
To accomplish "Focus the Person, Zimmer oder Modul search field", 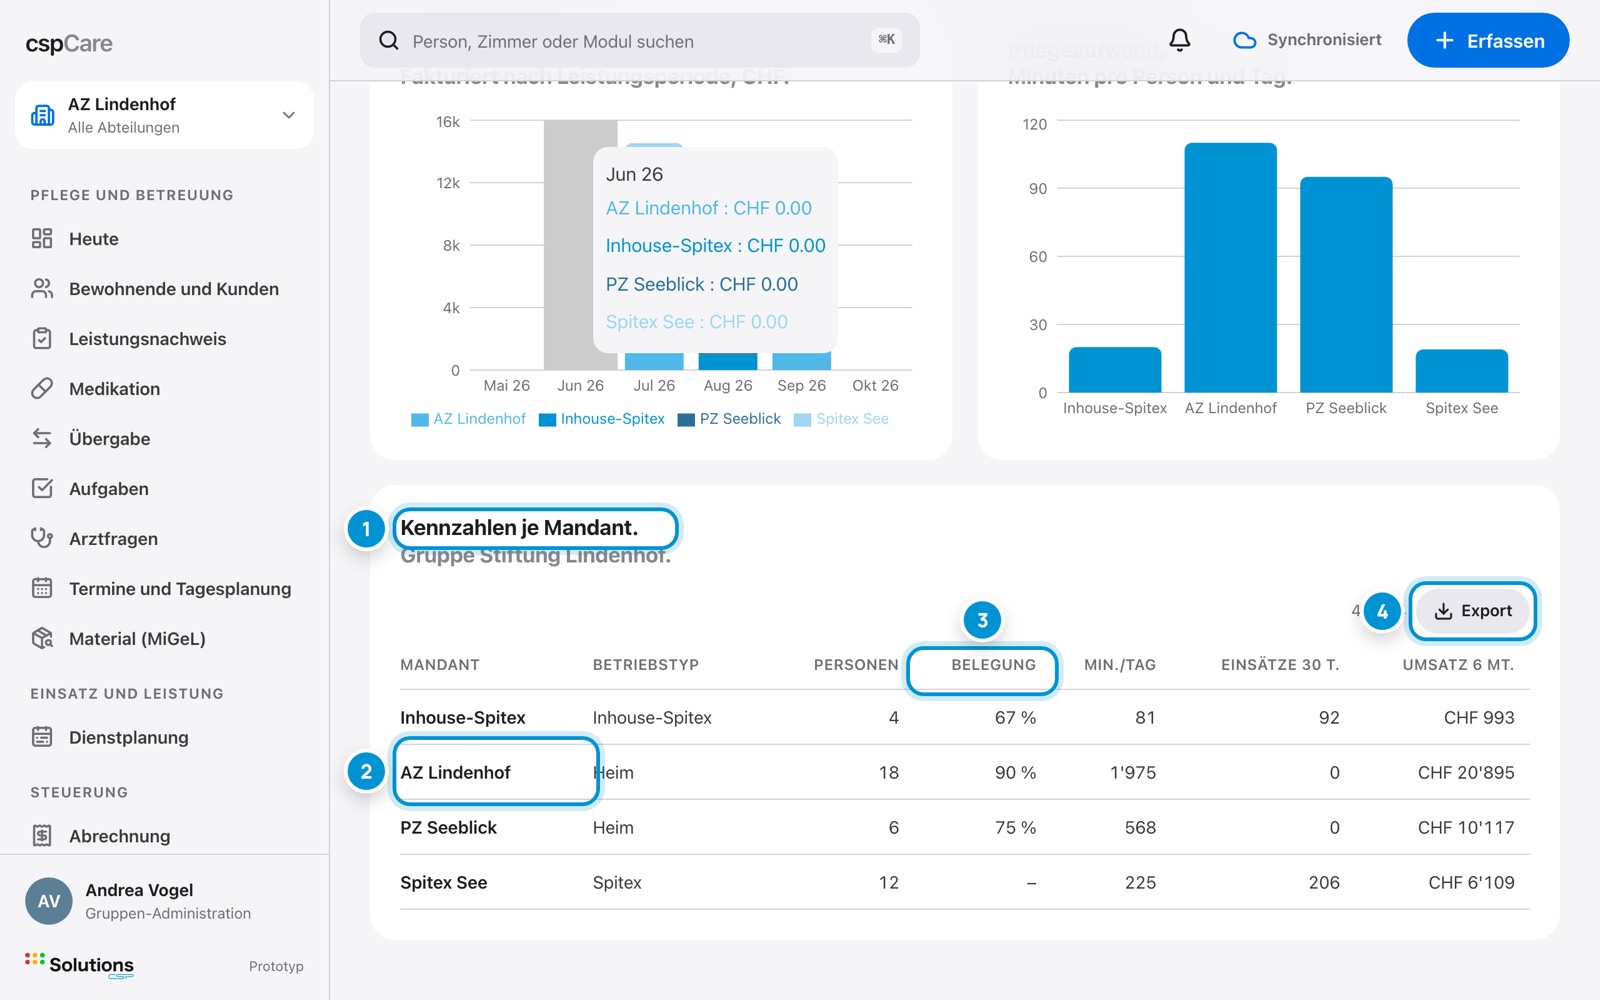I will click(x=639, y=40).
